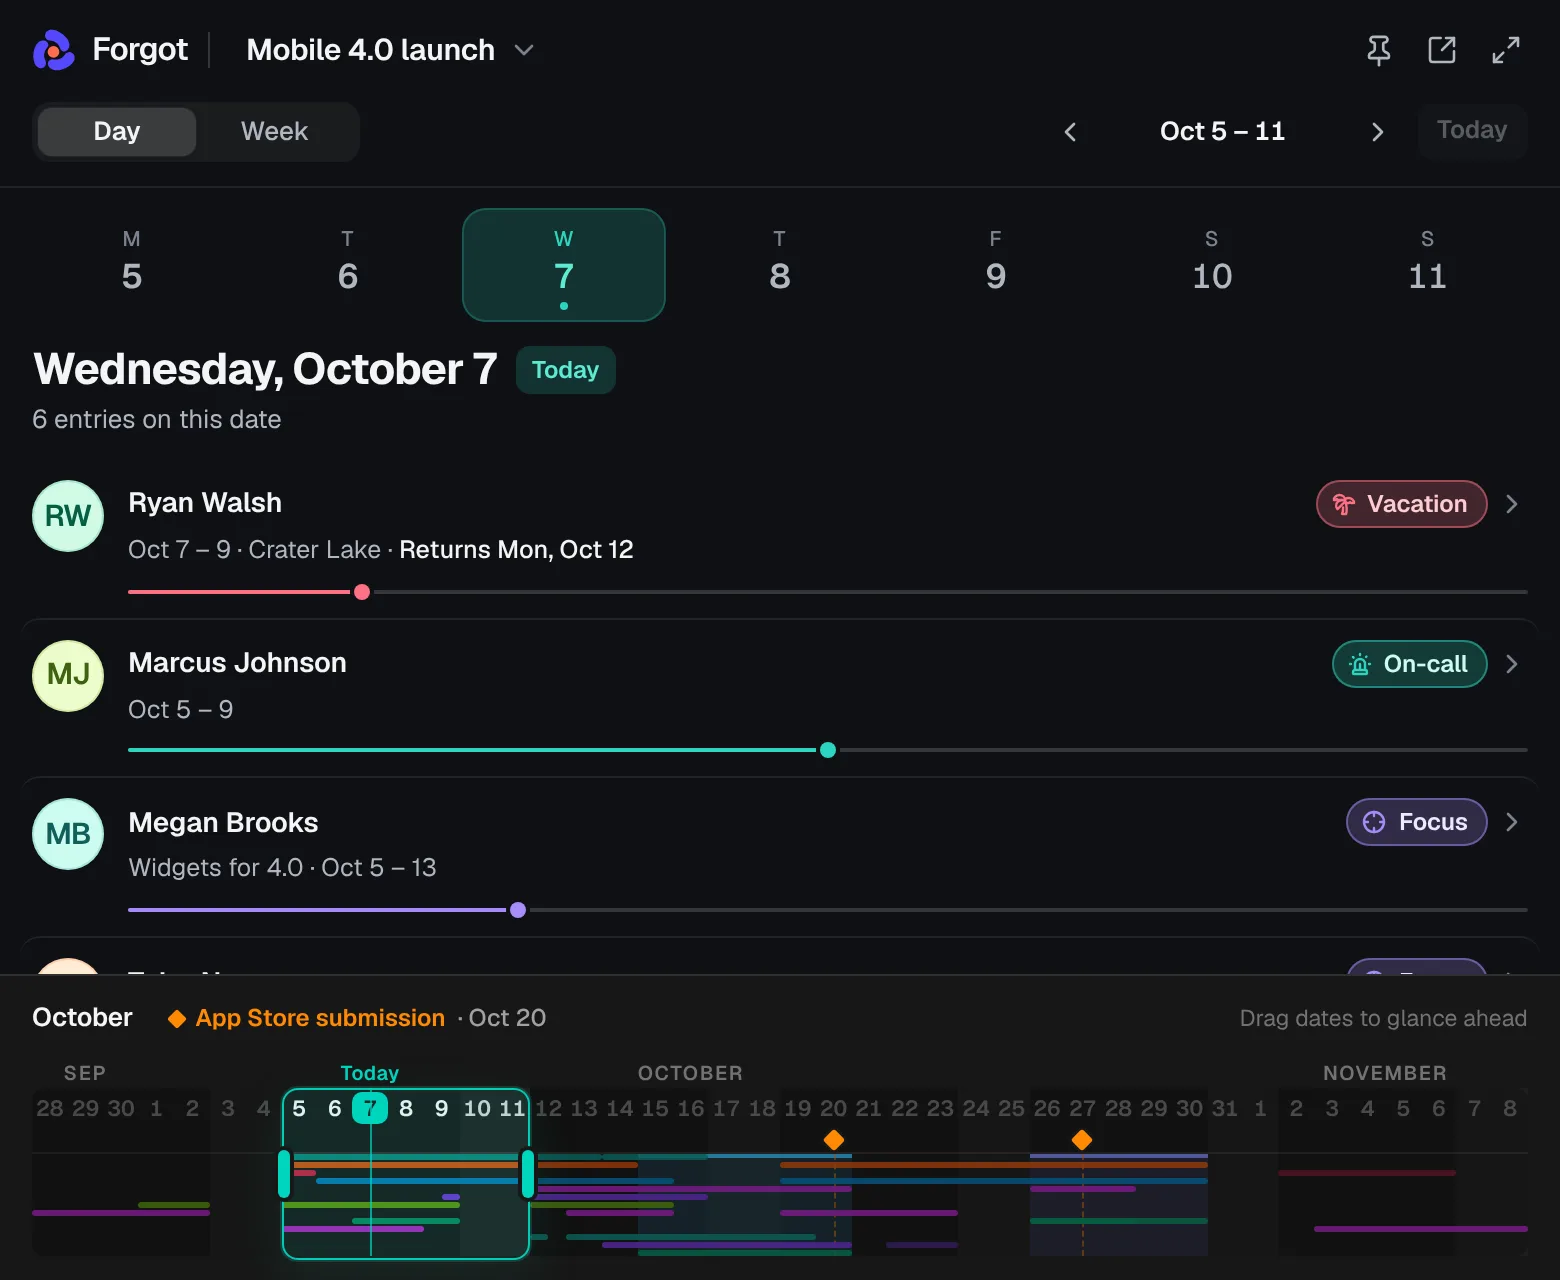Switch to Day view
The height and width of the screenshot is (1280, 1560).
(117, 132)
